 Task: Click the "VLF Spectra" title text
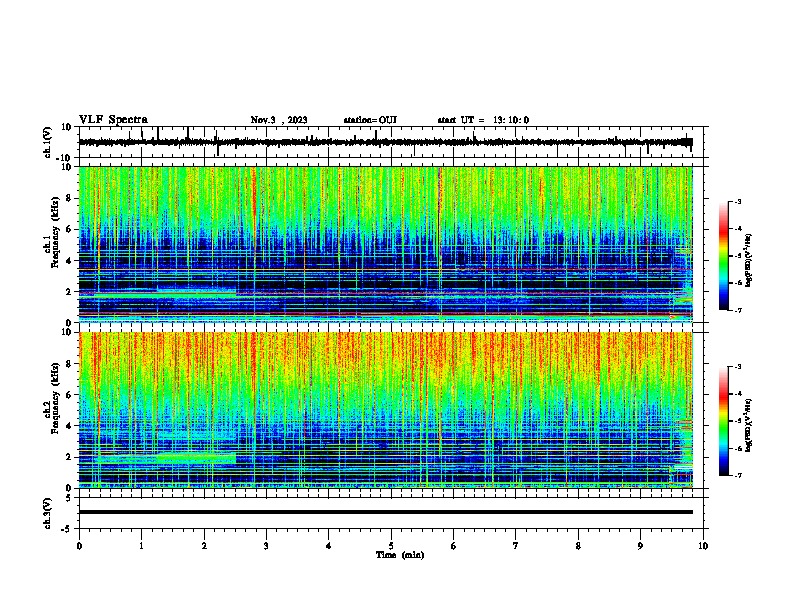pyautogui.click(x=113, y=120)
